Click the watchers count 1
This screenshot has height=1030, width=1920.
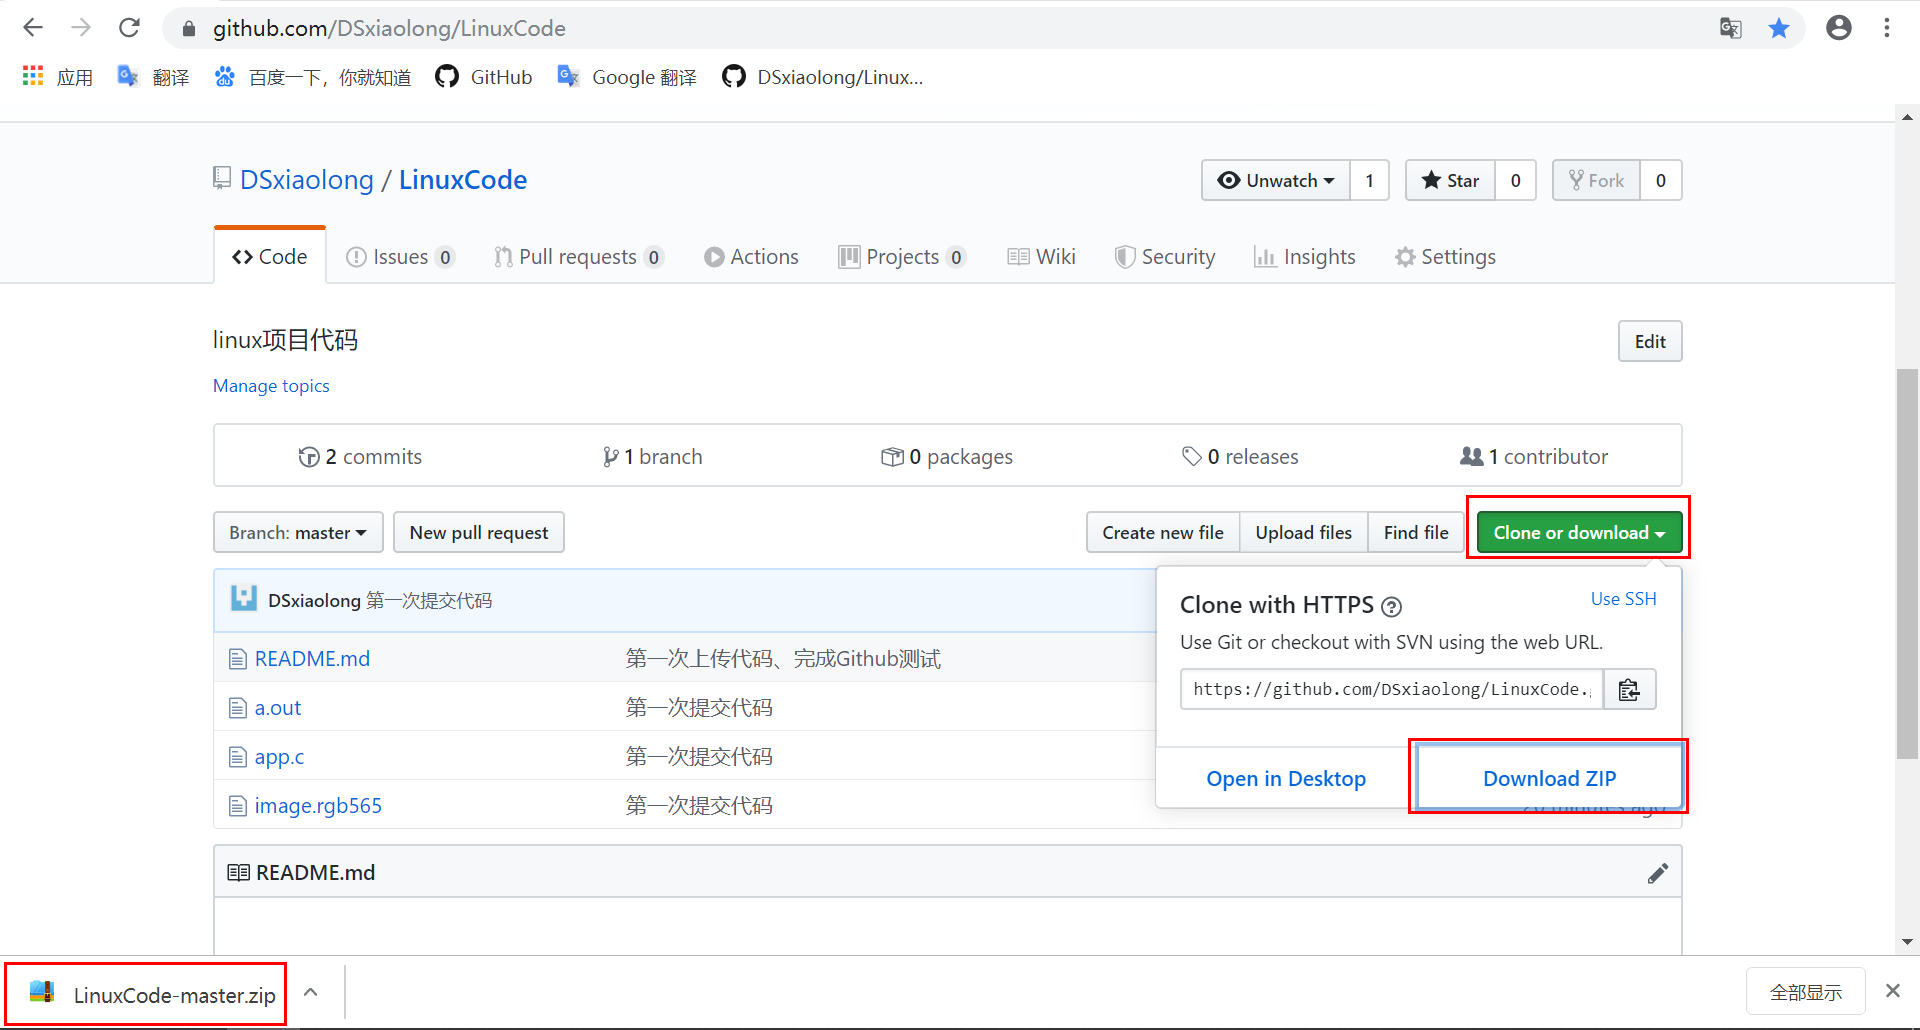pyautogui.click(x=1370, y=180)
